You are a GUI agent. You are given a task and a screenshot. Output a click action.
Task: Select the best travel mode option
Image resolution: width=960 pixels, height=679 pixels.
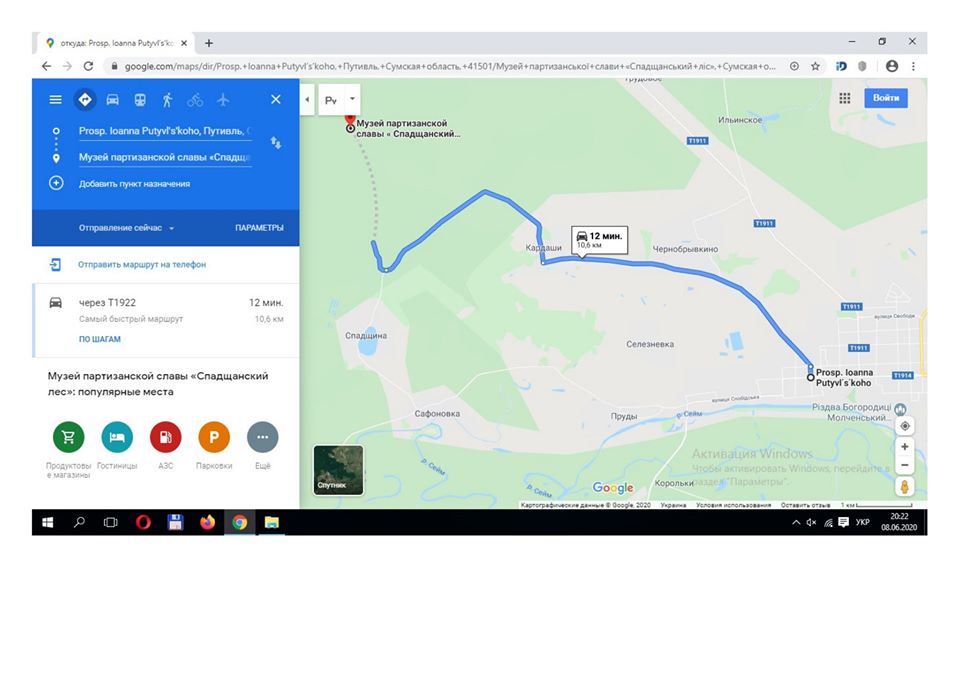point(85,99)
